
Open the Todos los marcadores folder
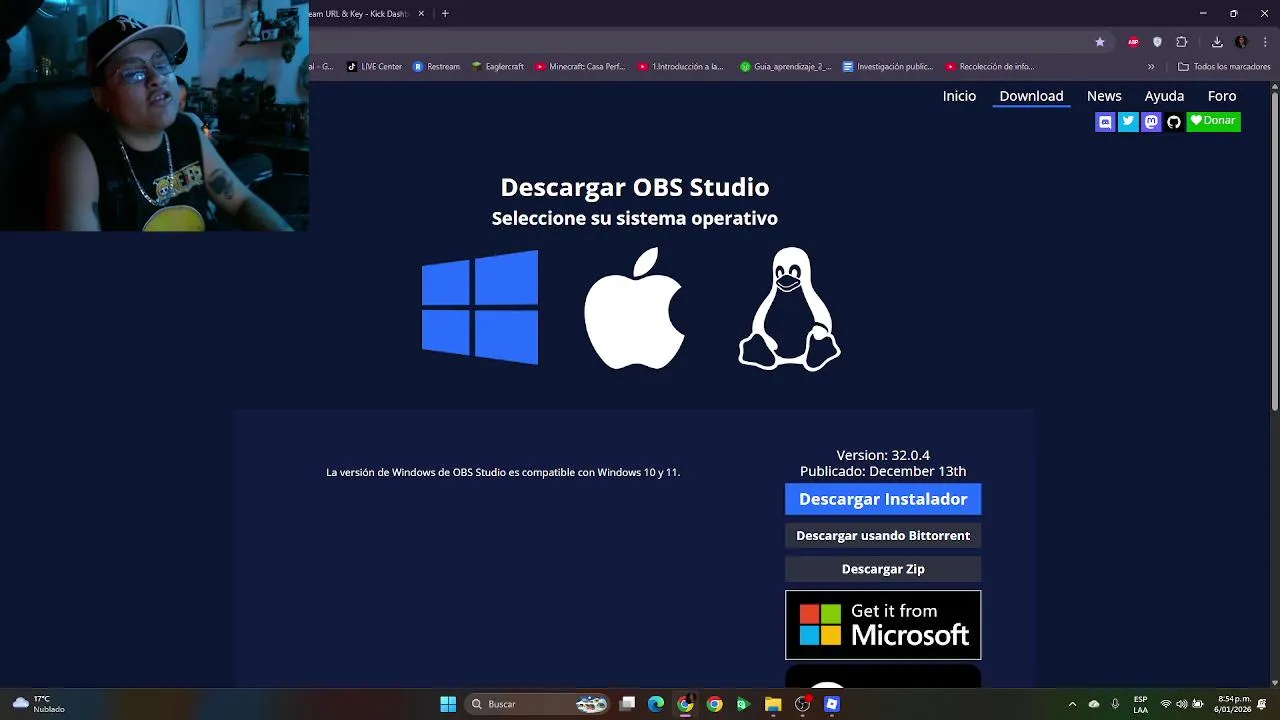point(1224,67)
